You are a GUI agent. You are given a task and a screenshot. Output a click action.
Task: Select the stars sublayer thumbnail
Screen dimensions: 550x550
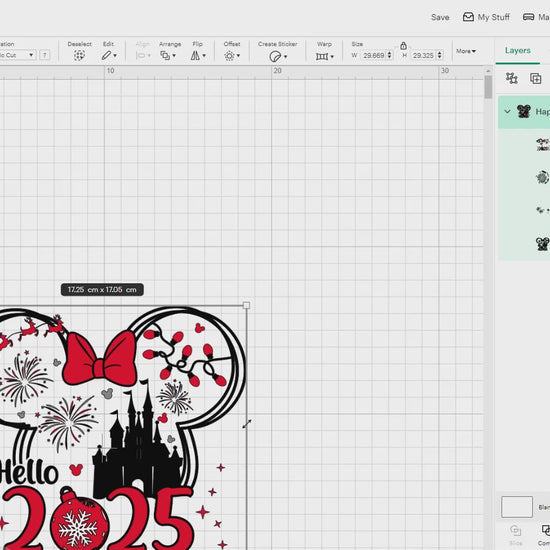point(543,210)
